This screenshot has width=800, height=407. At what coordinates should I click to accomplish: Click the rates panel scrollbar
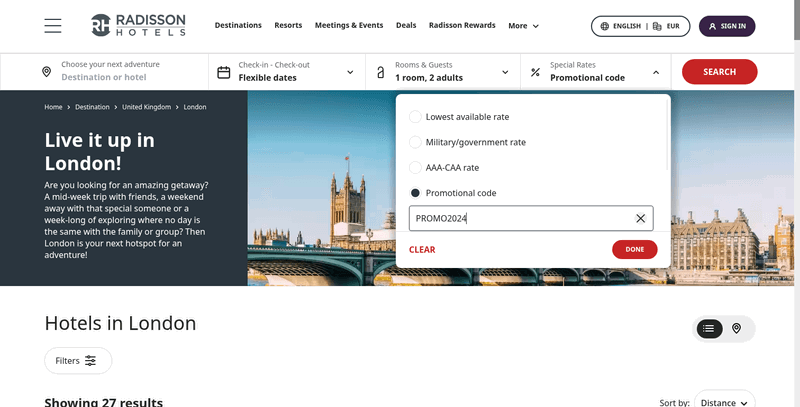click(667, 134)
